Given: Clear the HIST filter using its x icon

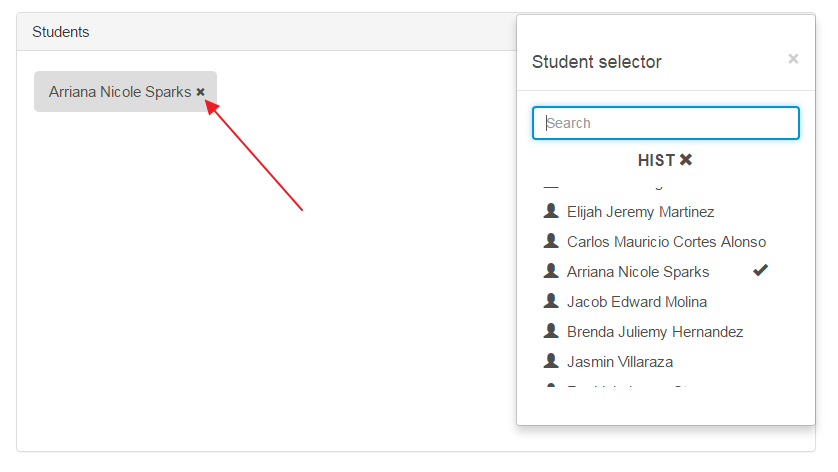Looking at the screenshot, I should 686,160.
